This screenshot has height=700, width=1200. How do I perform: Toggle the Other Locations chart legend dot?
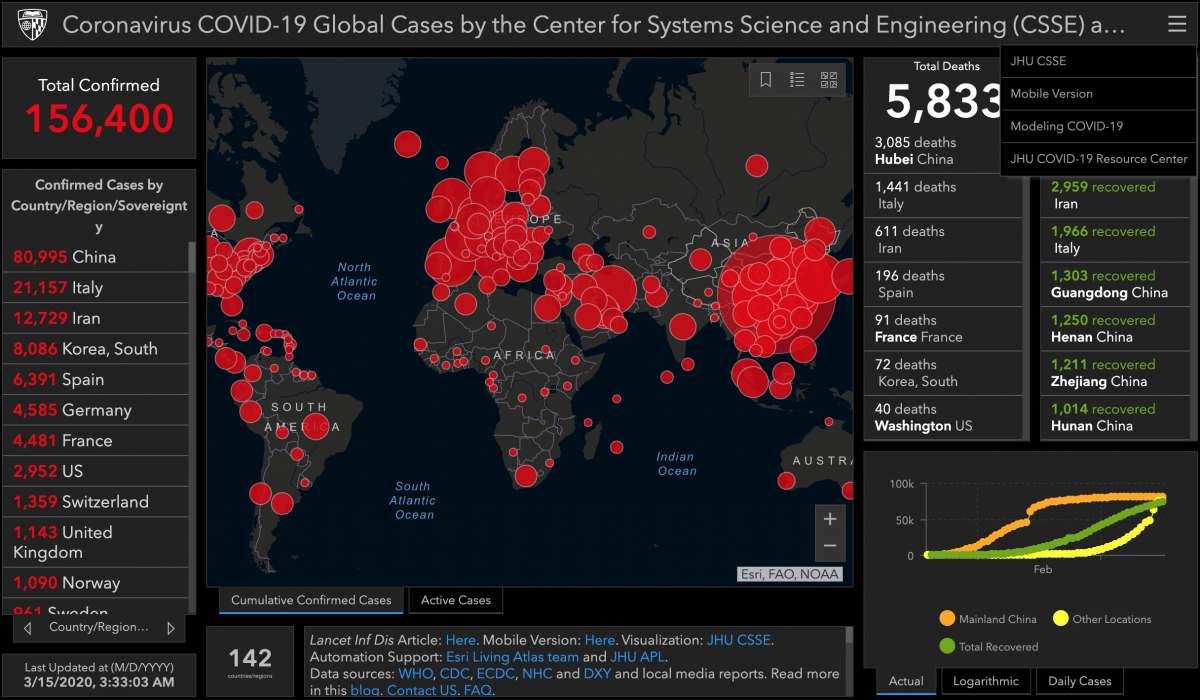1060,619
